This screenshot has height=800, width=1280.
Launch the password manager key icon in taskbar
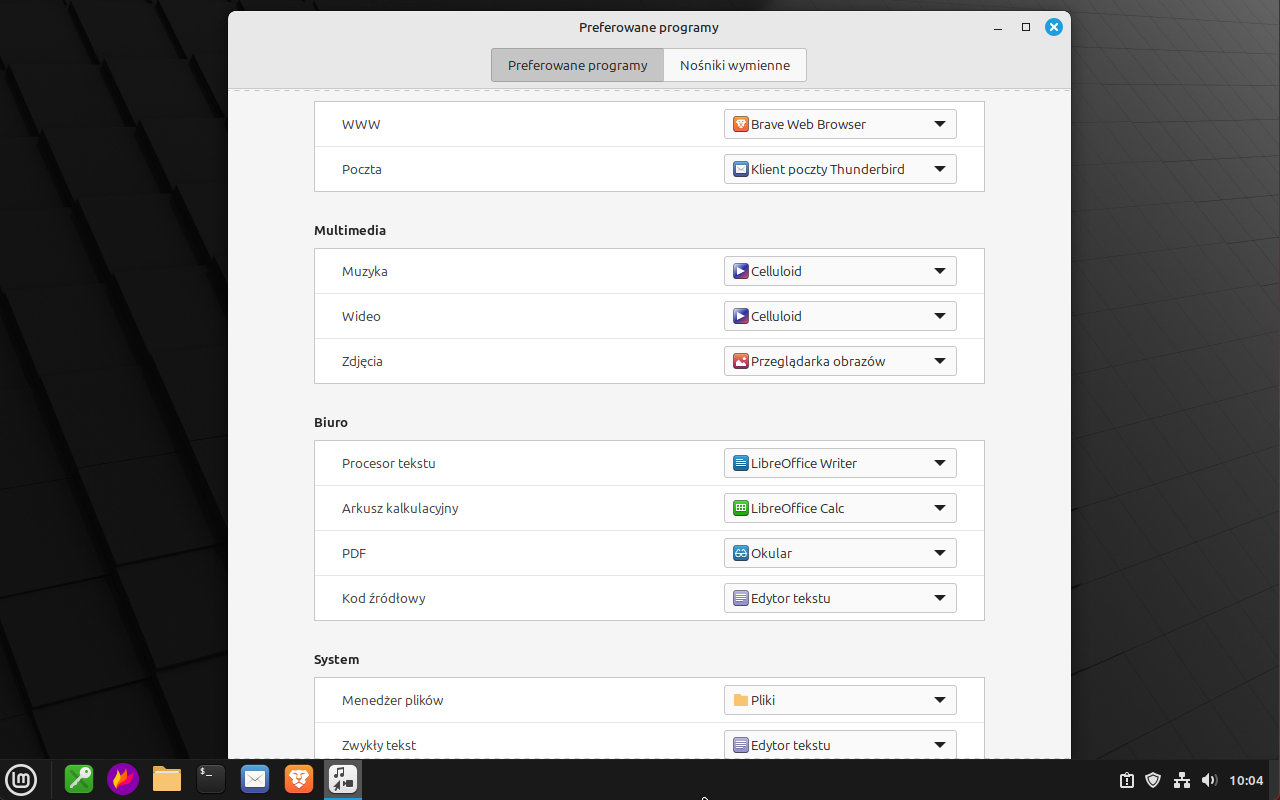[79, 778]
